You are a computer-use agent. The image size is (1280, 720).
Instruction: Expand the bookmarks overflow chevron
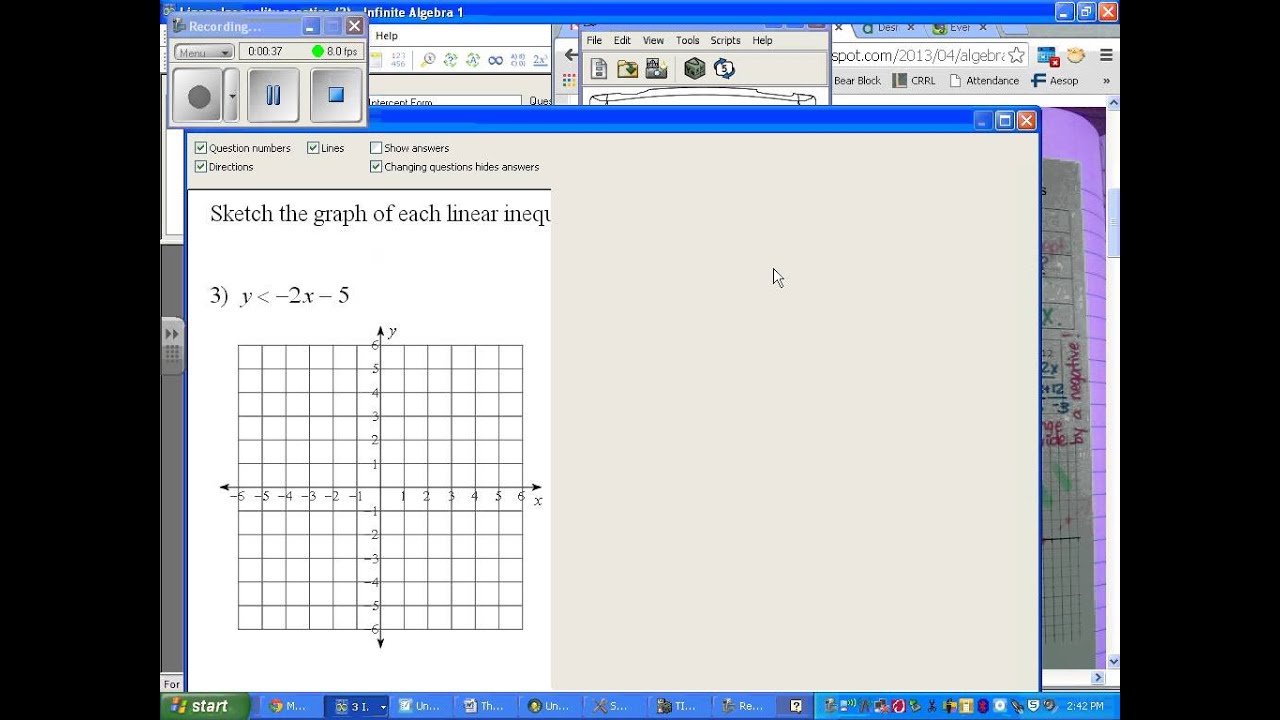1106,81
